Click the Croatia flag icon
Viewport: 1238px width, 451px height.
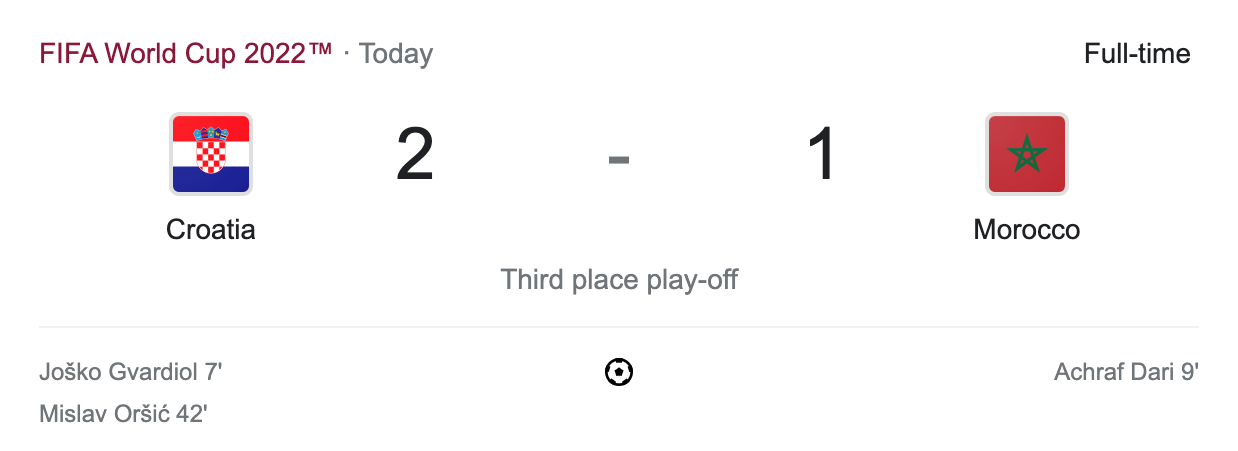[x=210, y=153]
